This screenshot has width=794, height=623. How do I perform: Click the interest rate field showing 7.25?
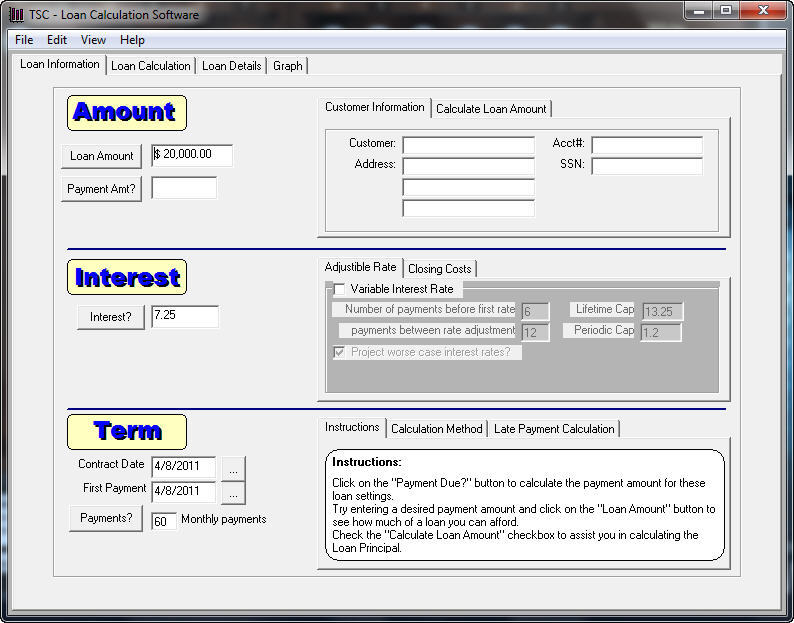pyautogui.click(x=185, y=316)
